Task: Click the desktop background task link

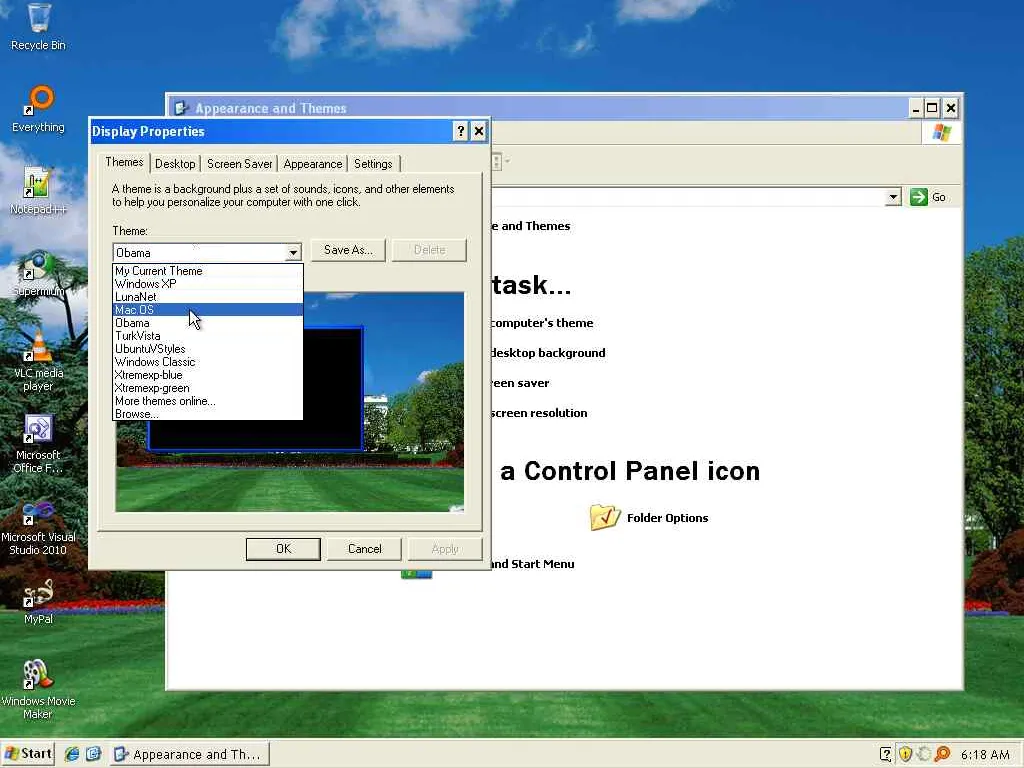Action: point(548,353)
